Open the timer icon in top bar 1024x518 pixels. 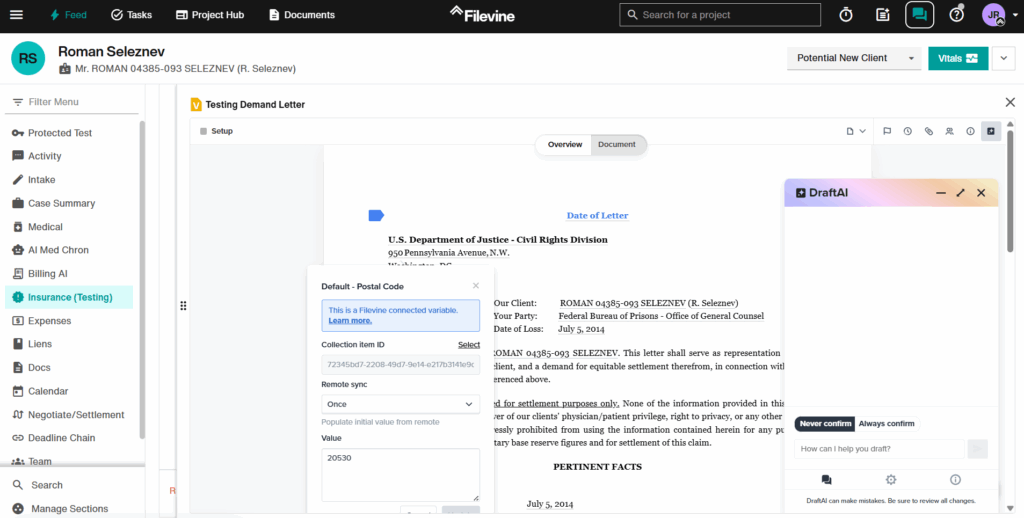pos(846,15)
